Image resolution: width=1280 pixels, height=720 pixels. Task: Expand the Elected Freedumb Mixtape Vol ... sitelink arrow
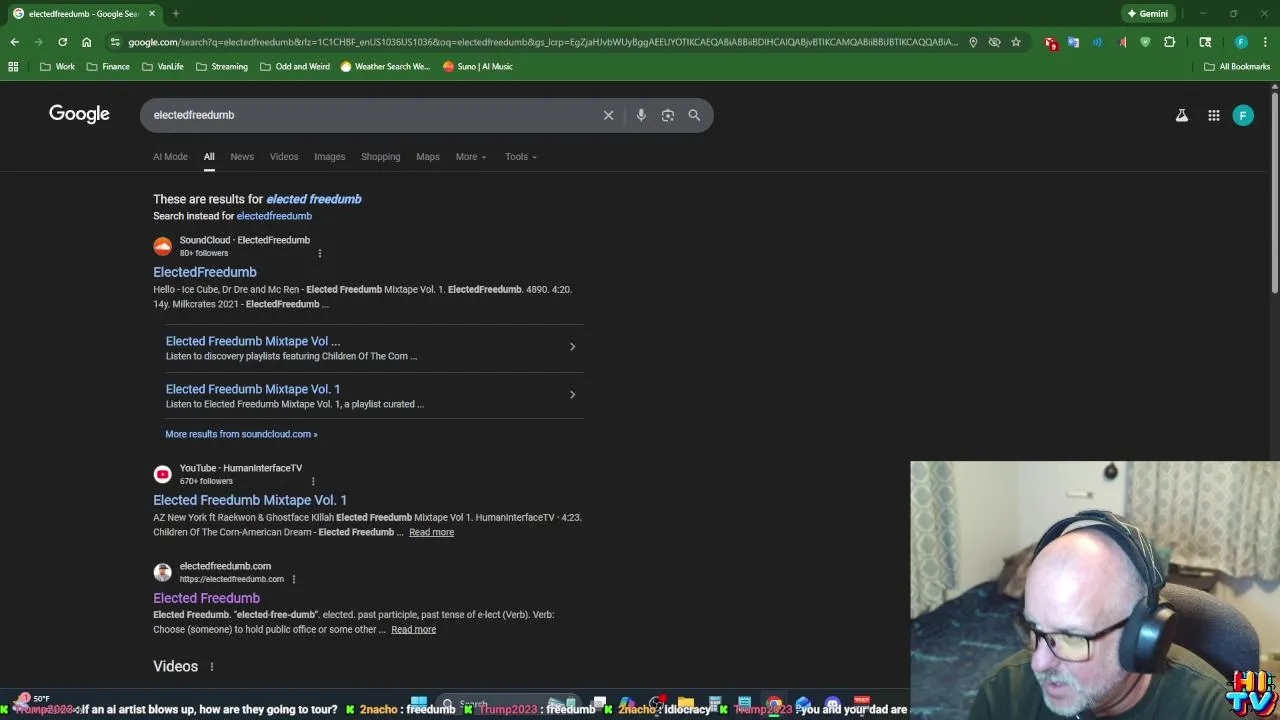pyautogui.click(x=572, y=347)
